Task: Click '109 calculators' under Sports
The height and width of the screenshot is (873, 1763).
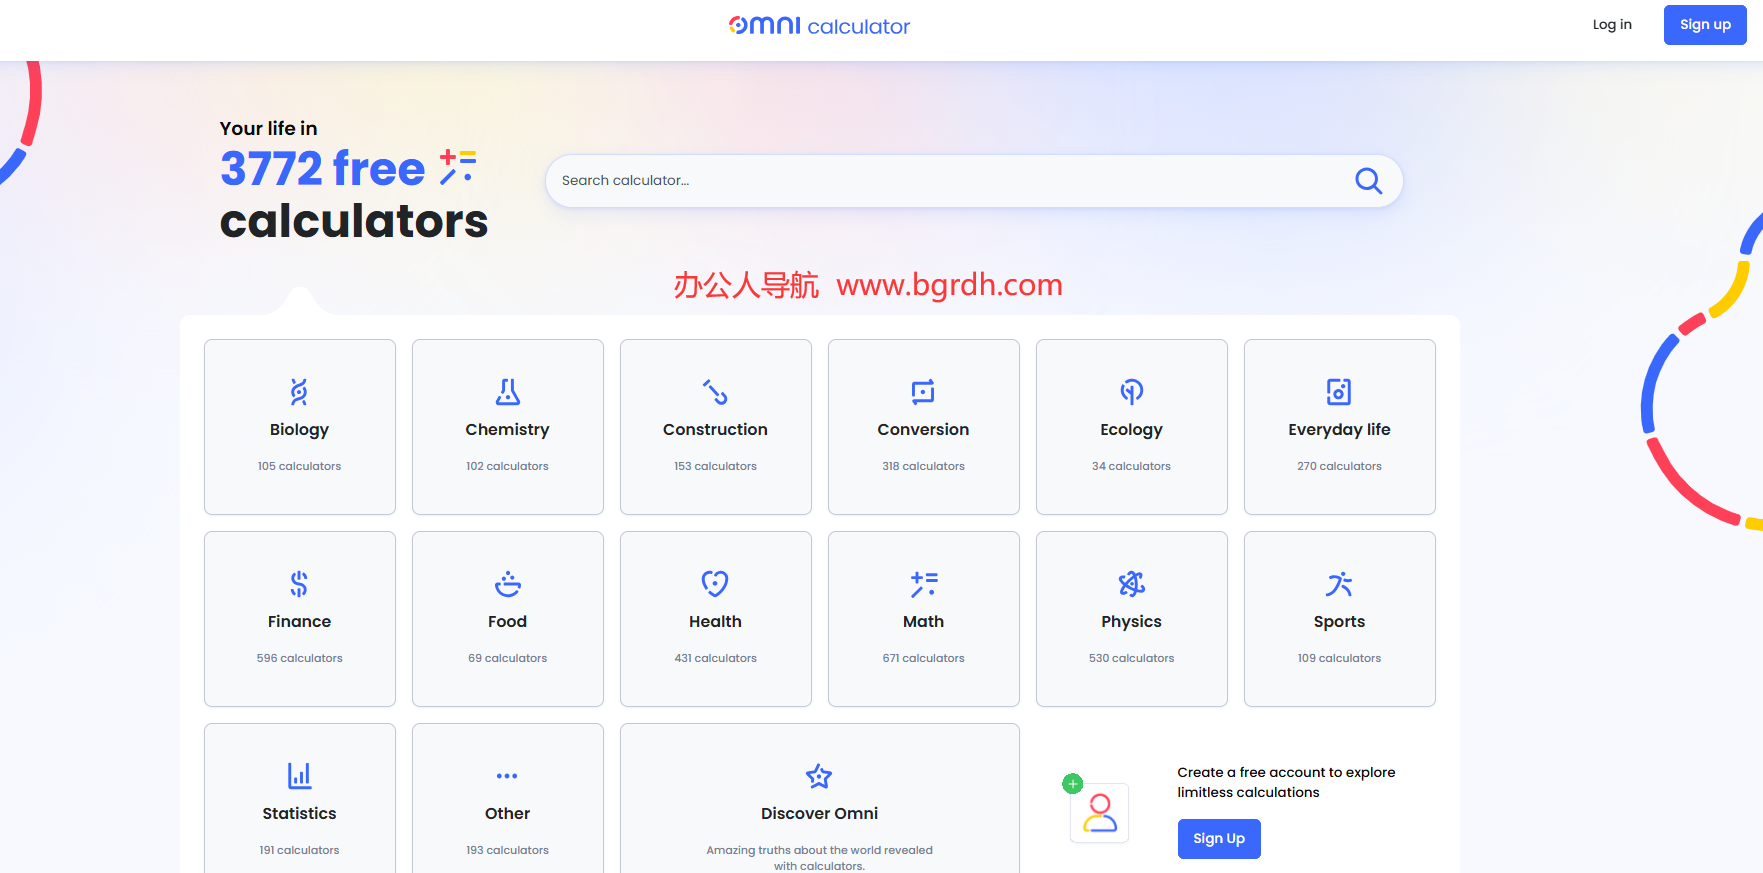Action: 1339,658
